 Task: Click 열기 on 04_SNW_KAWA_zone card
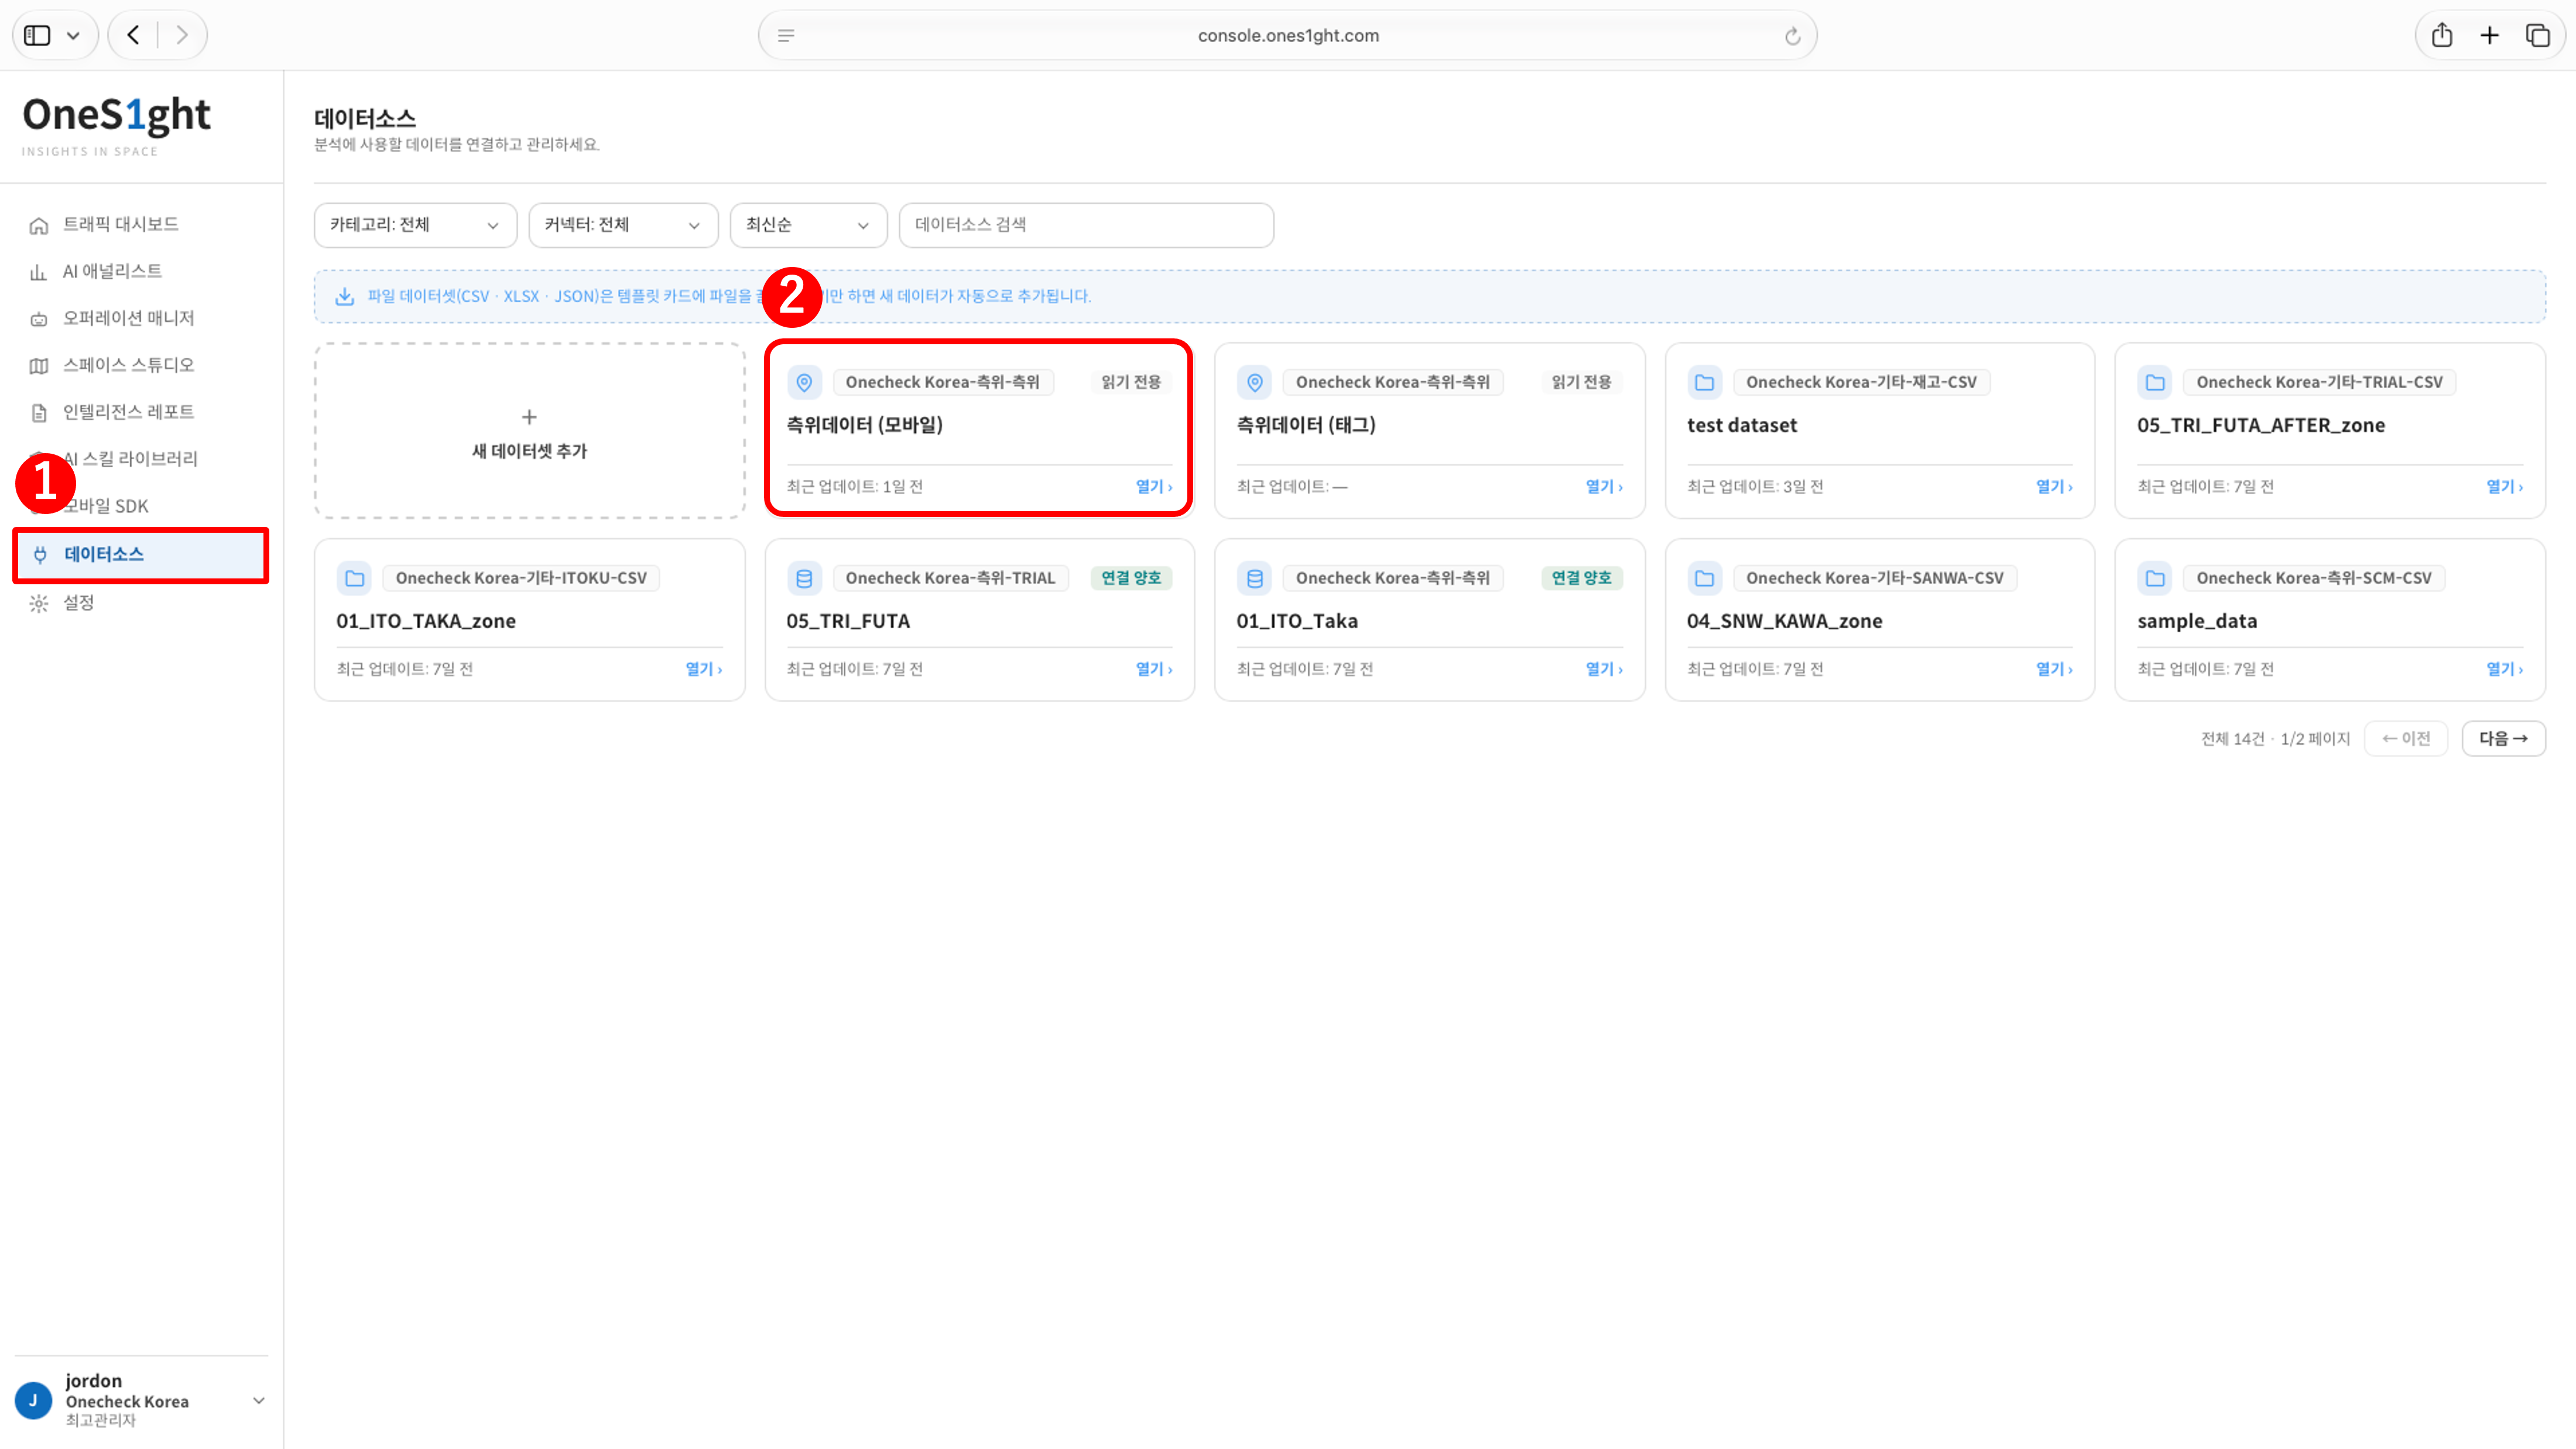tap(2054, 669)
